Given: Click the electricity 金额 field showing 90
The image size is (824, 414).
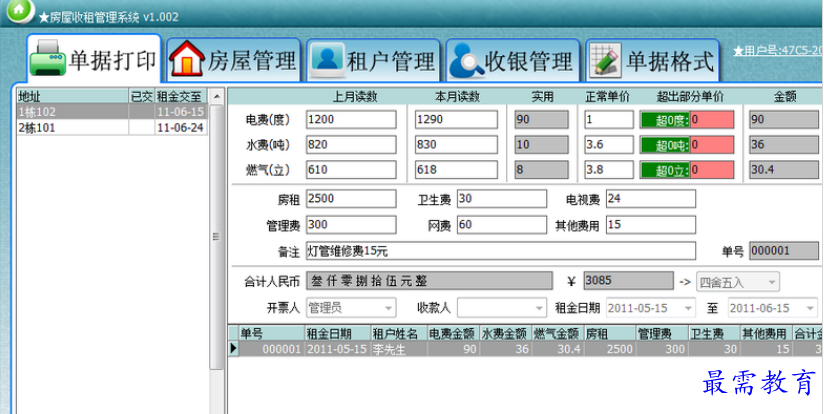Looking at the screenshot, I should point(784,120).
